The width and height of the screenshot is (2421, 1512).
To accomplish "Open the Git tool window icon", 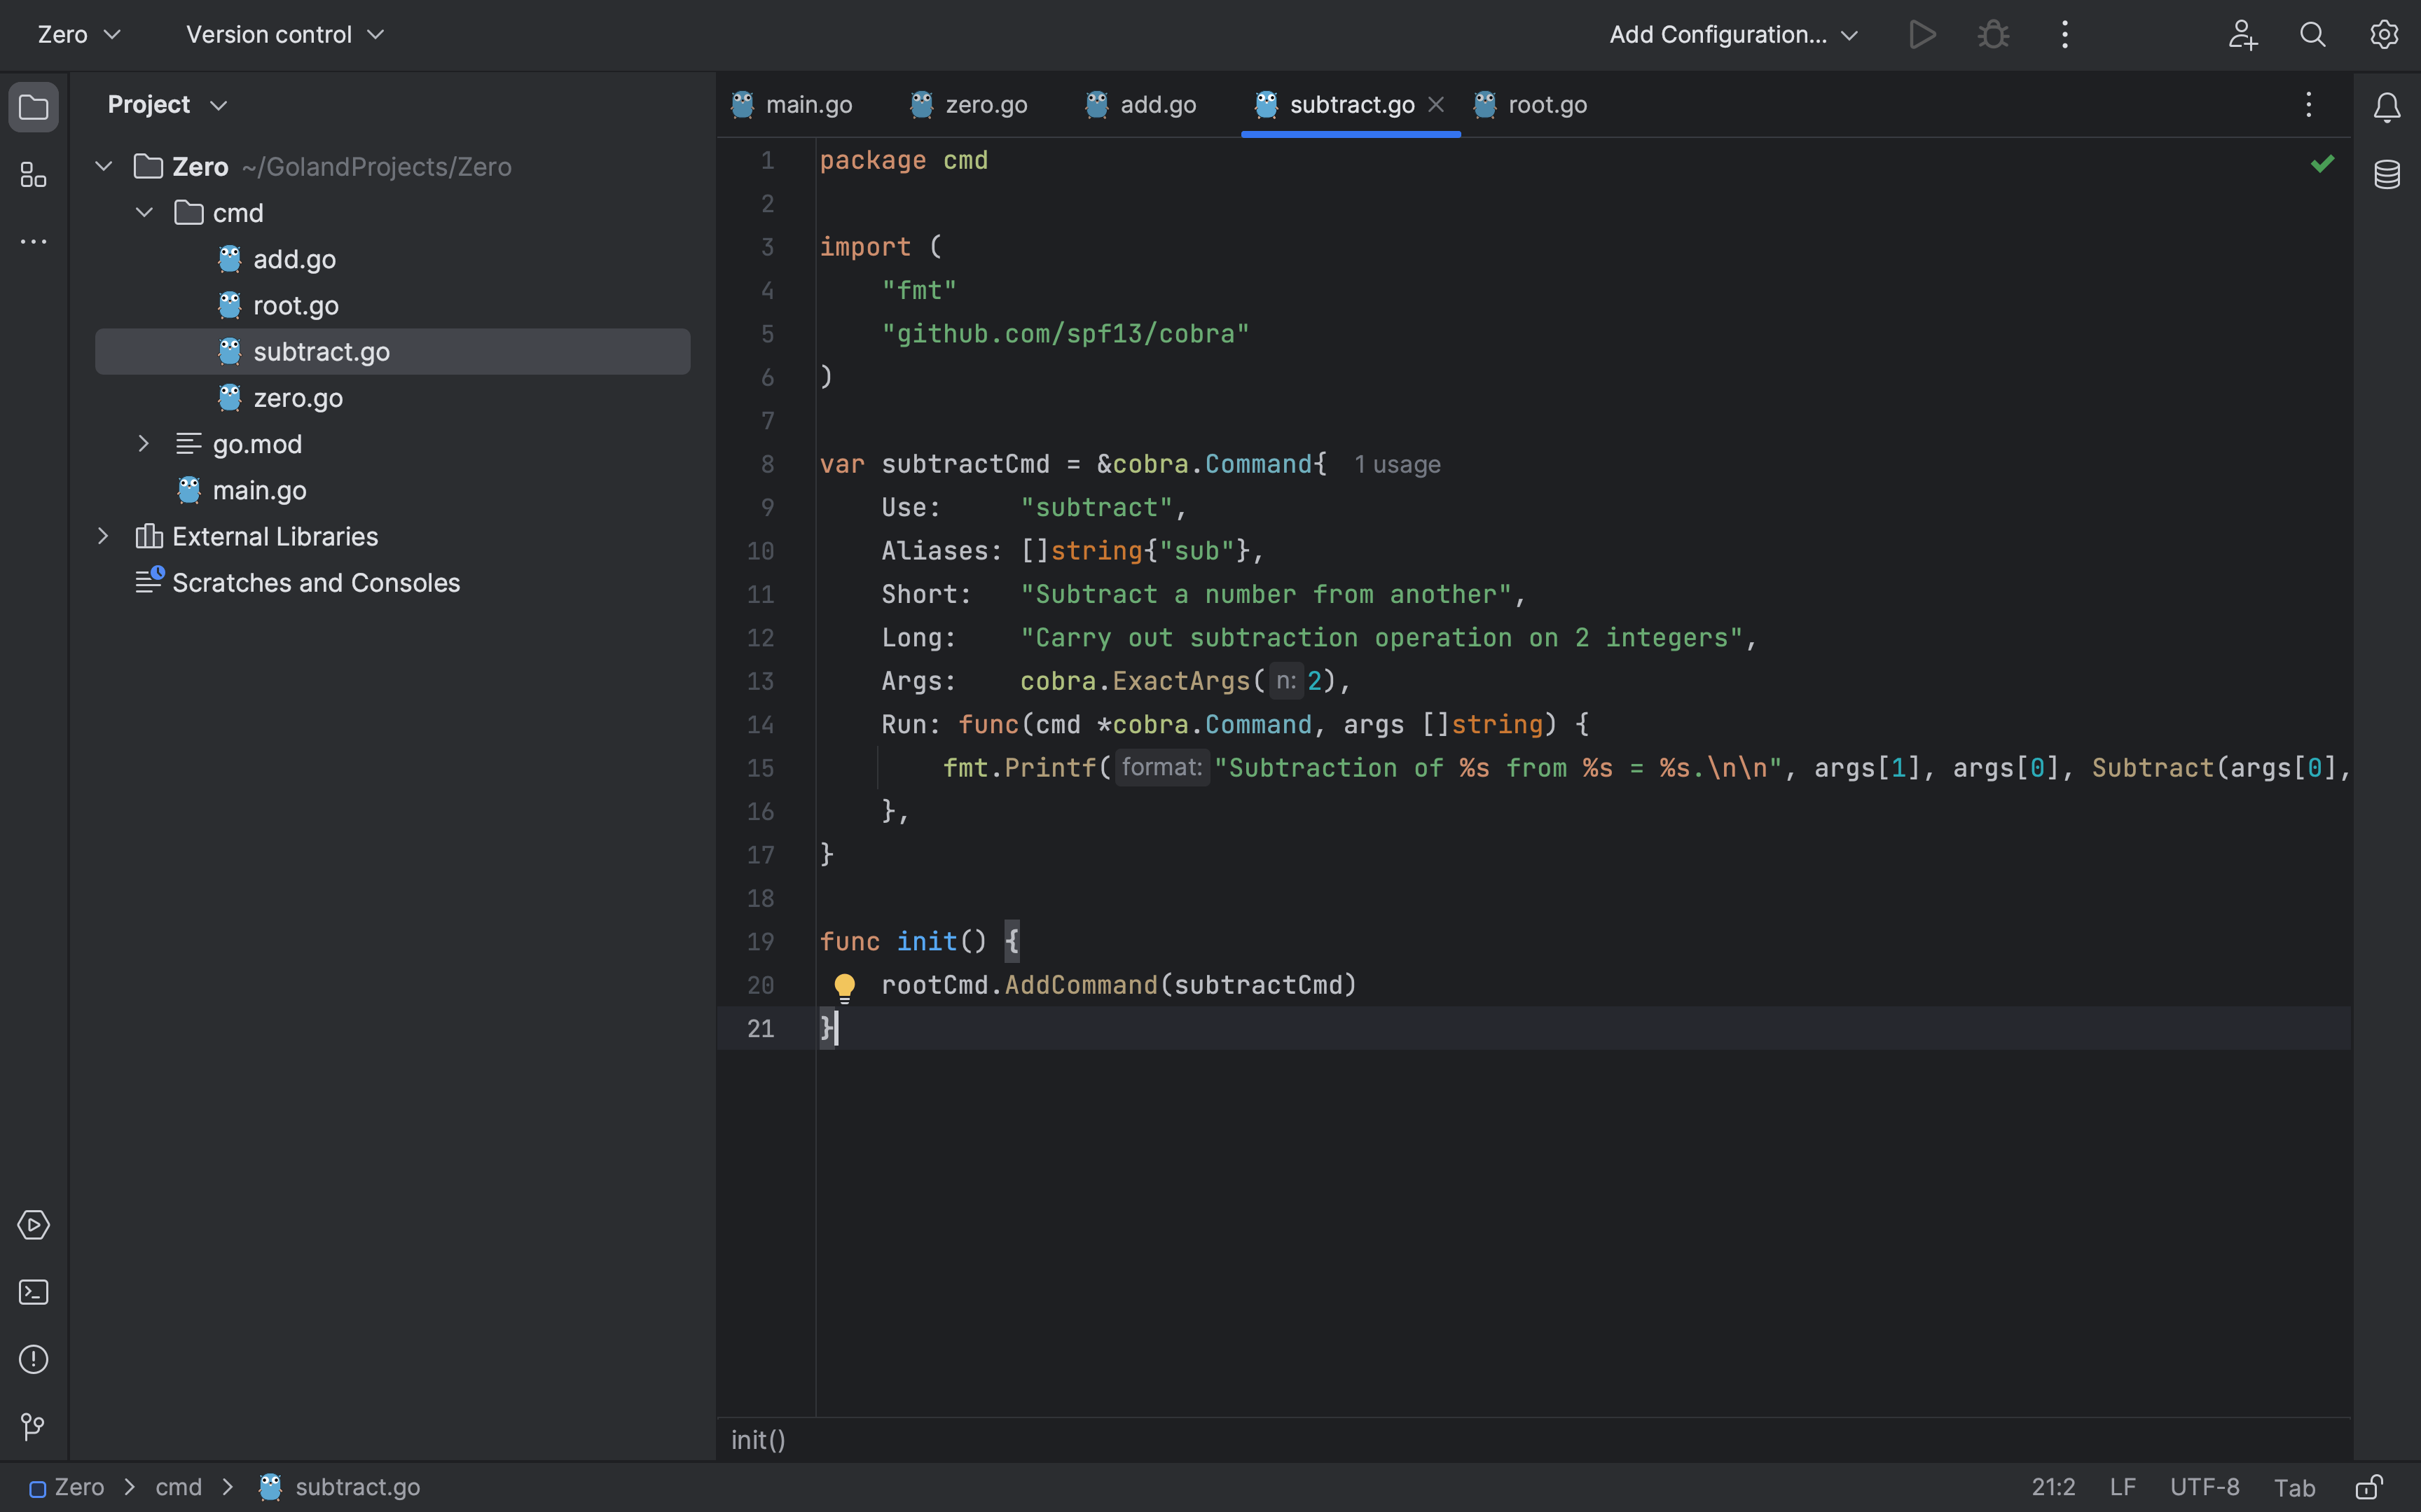I will (33, 1426).
